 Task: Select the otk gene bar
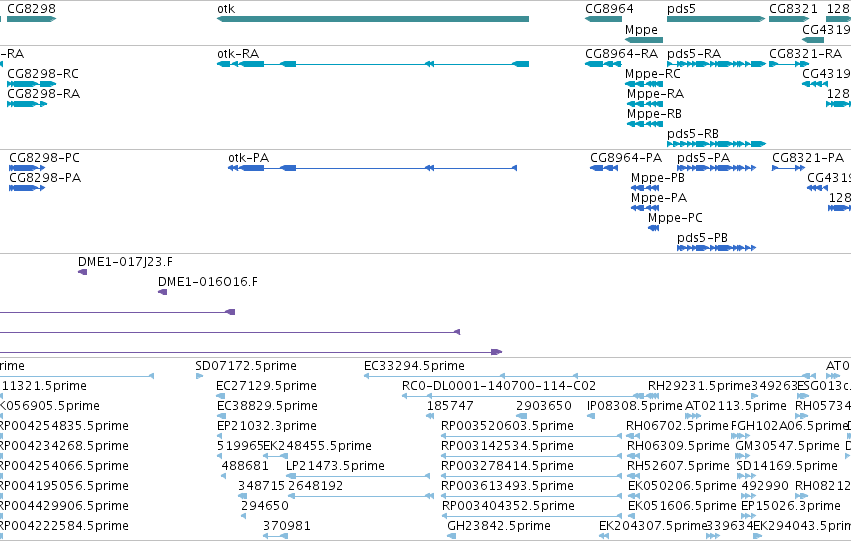click(373, 19)
